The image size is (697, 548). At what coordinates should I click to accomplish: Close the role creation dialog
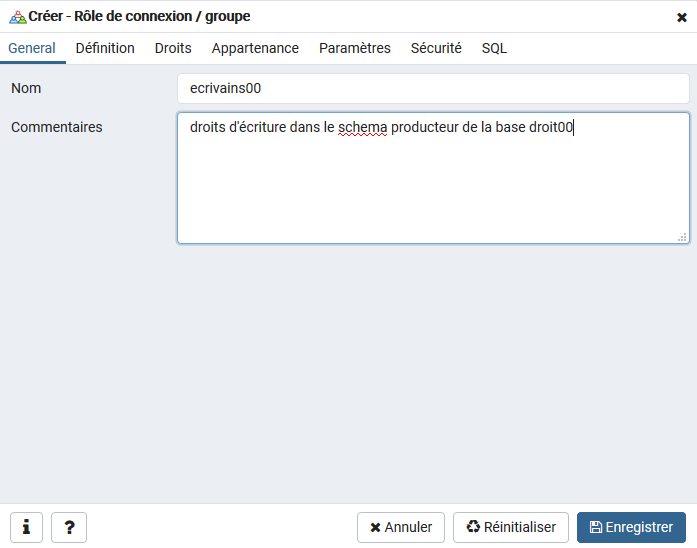[682, 17]
